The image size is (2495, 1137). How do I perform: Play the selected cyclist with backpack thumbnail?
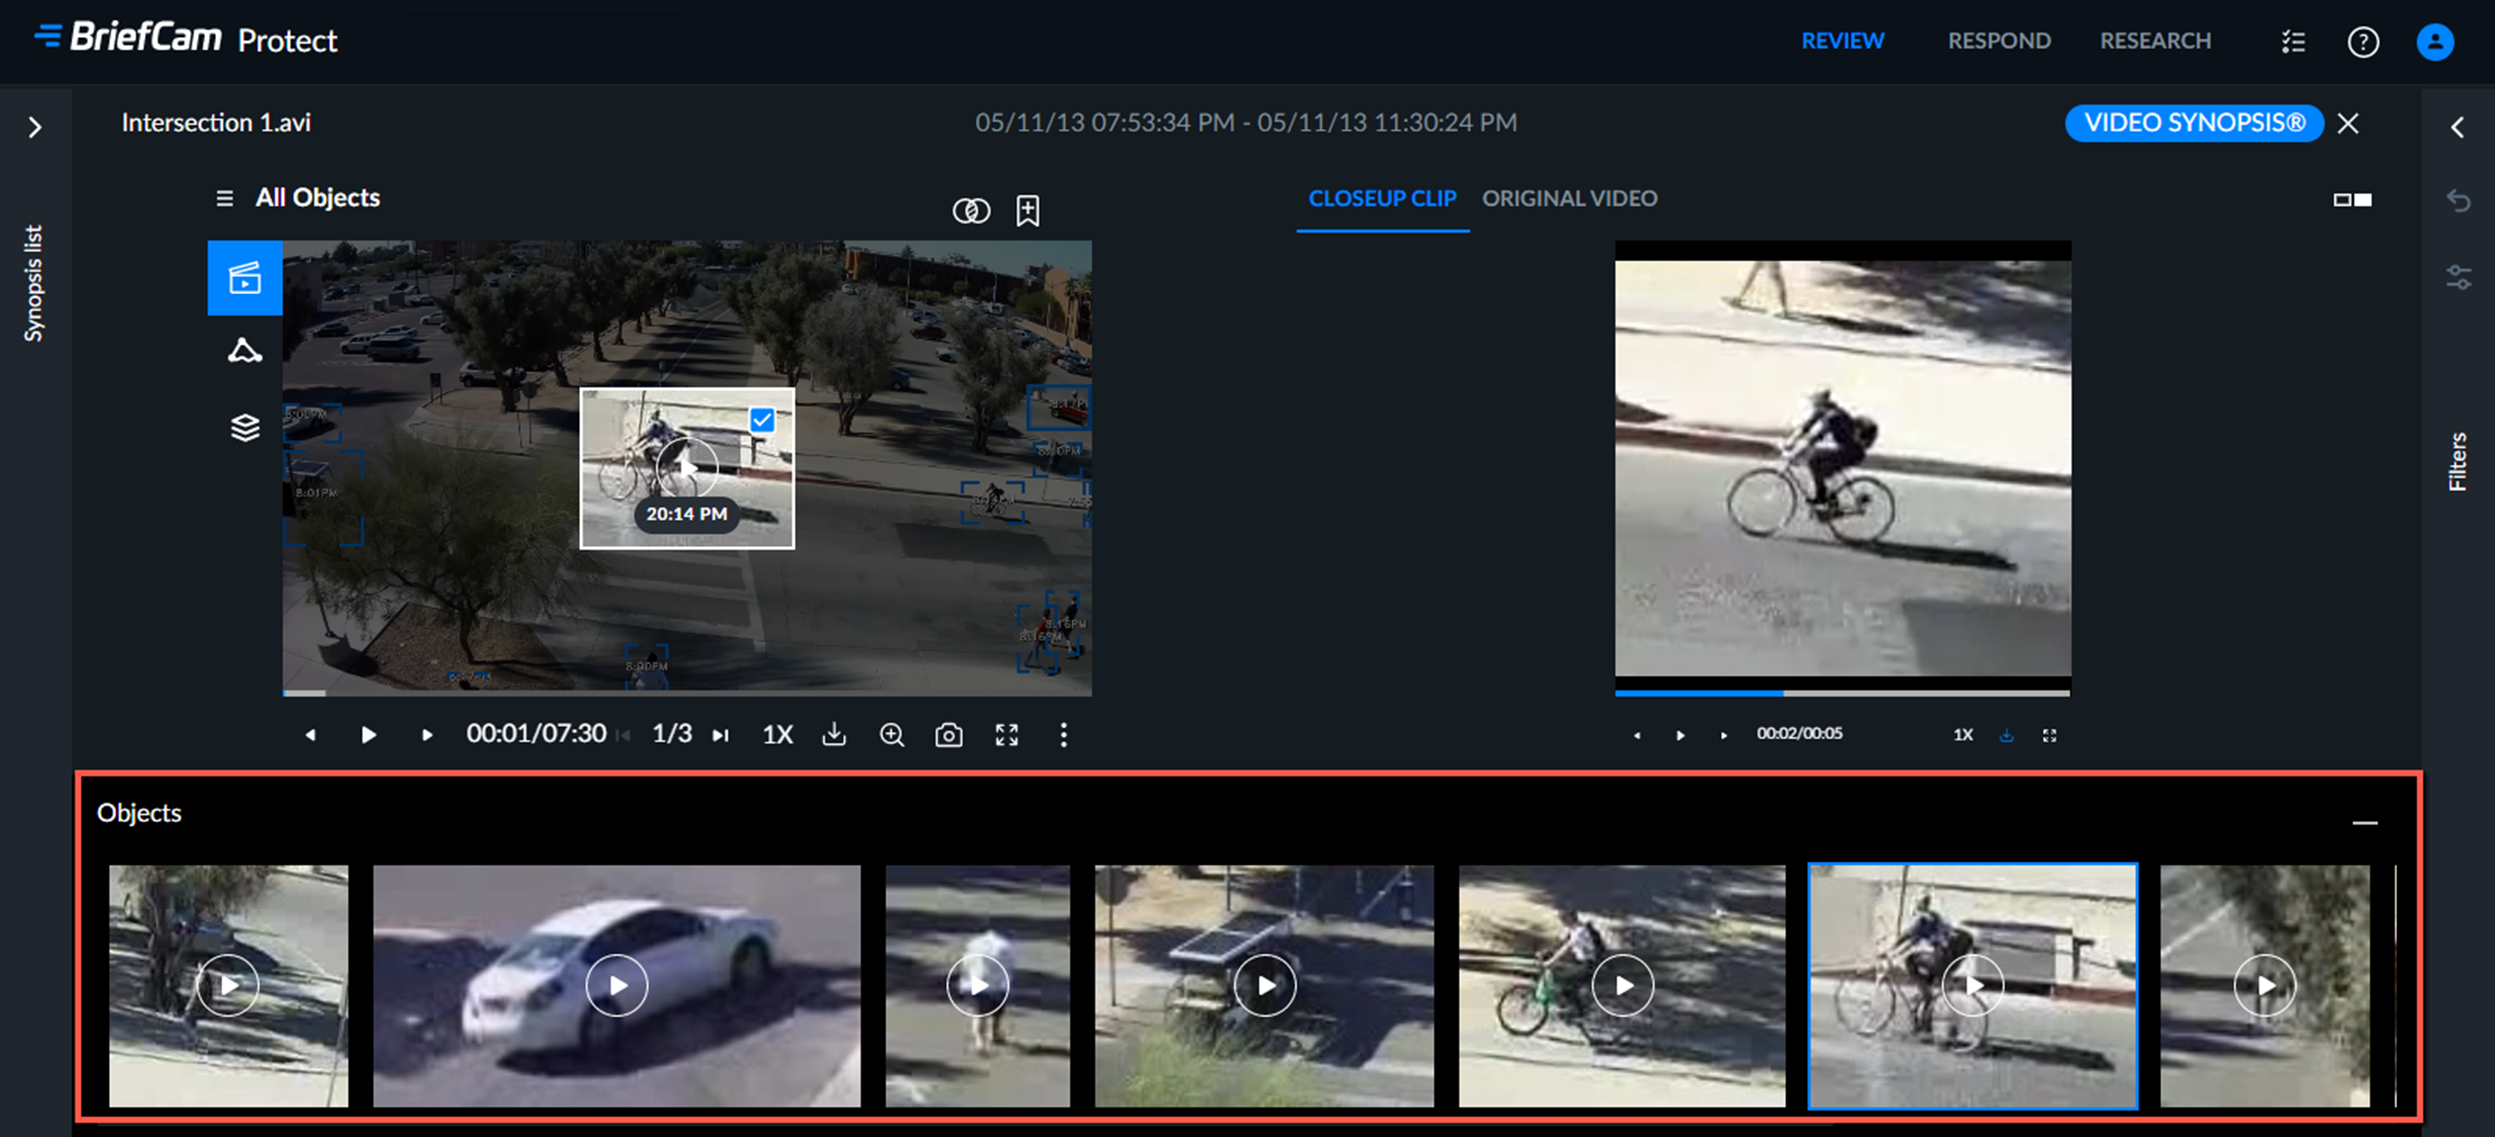[x=1972, y=985]
